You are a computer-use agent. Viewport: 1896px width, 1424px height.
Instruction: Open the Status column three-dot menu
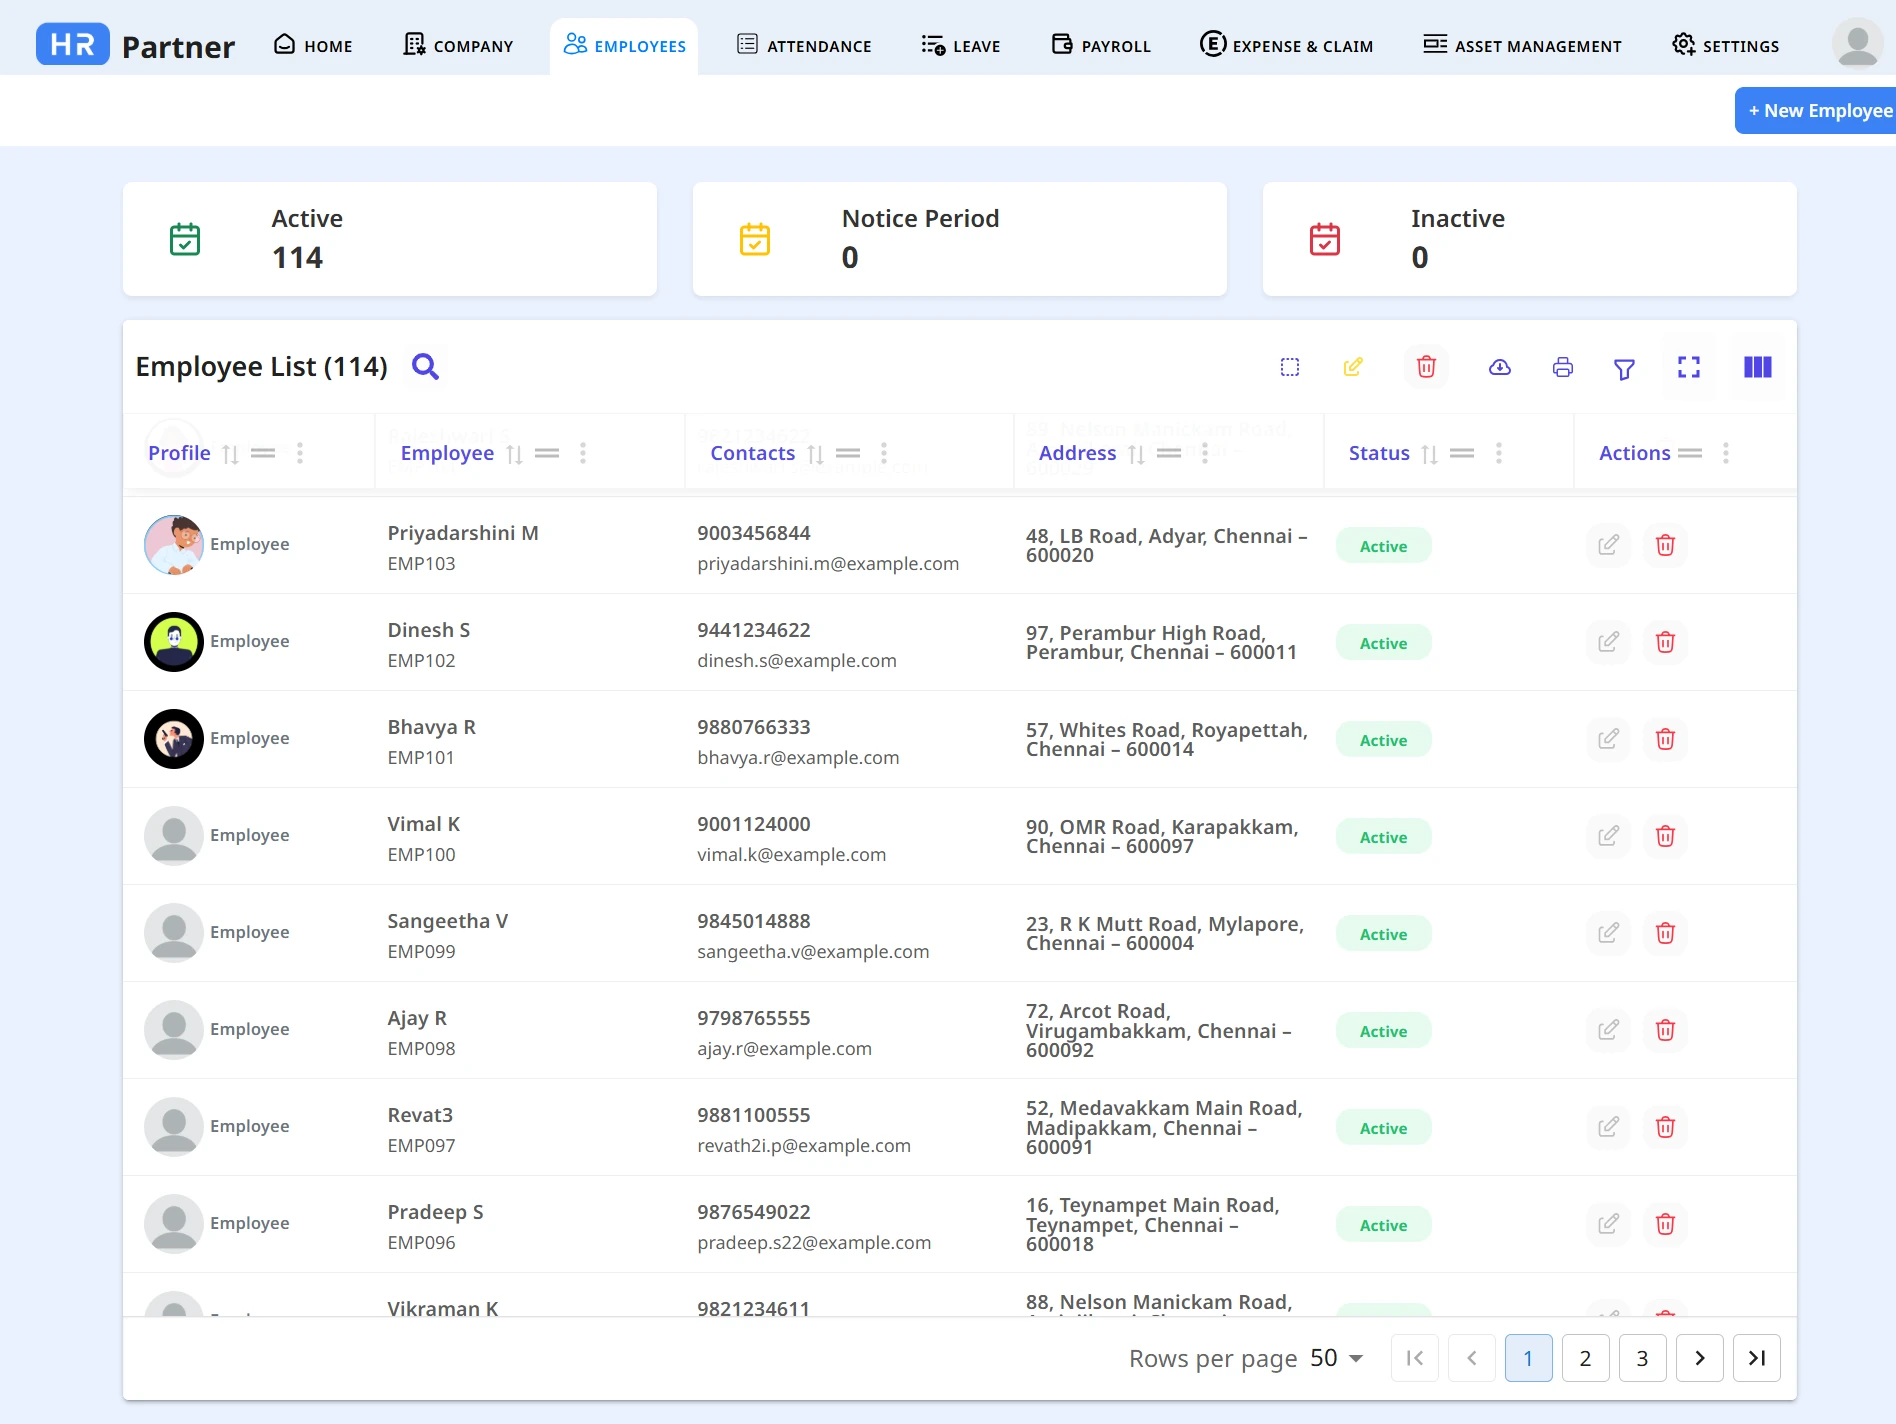1498,453
